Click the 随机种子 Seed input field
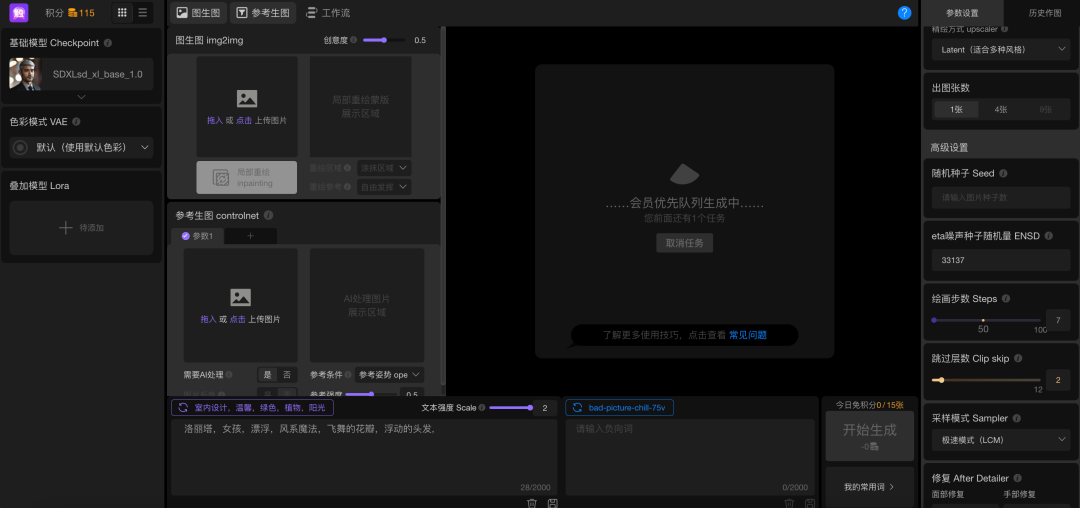Viewport: 1080px width, 508px height. point(1000,198)
